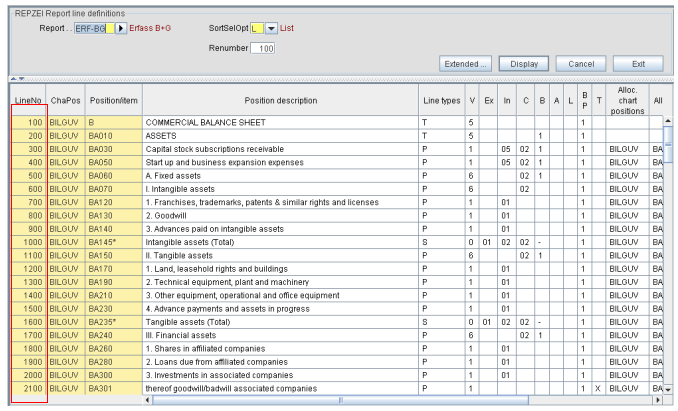
Task: Click the Alloc. chart positions column header
Action: (627, 100)
